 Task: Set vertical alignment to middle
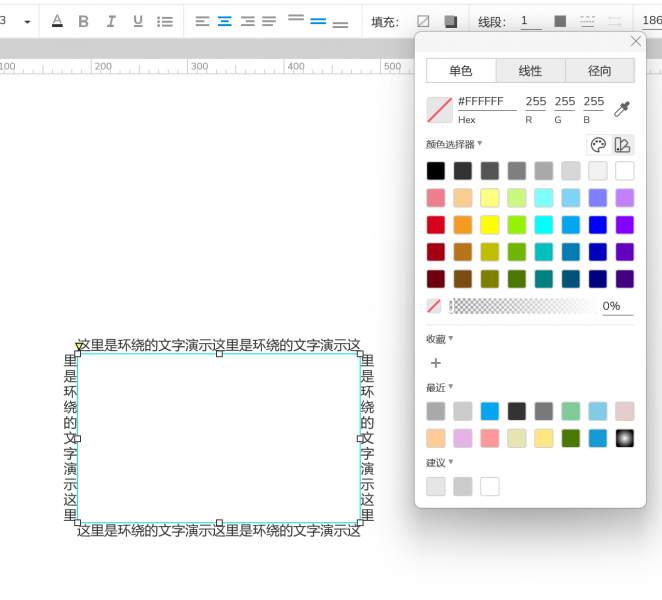[318, 21]
